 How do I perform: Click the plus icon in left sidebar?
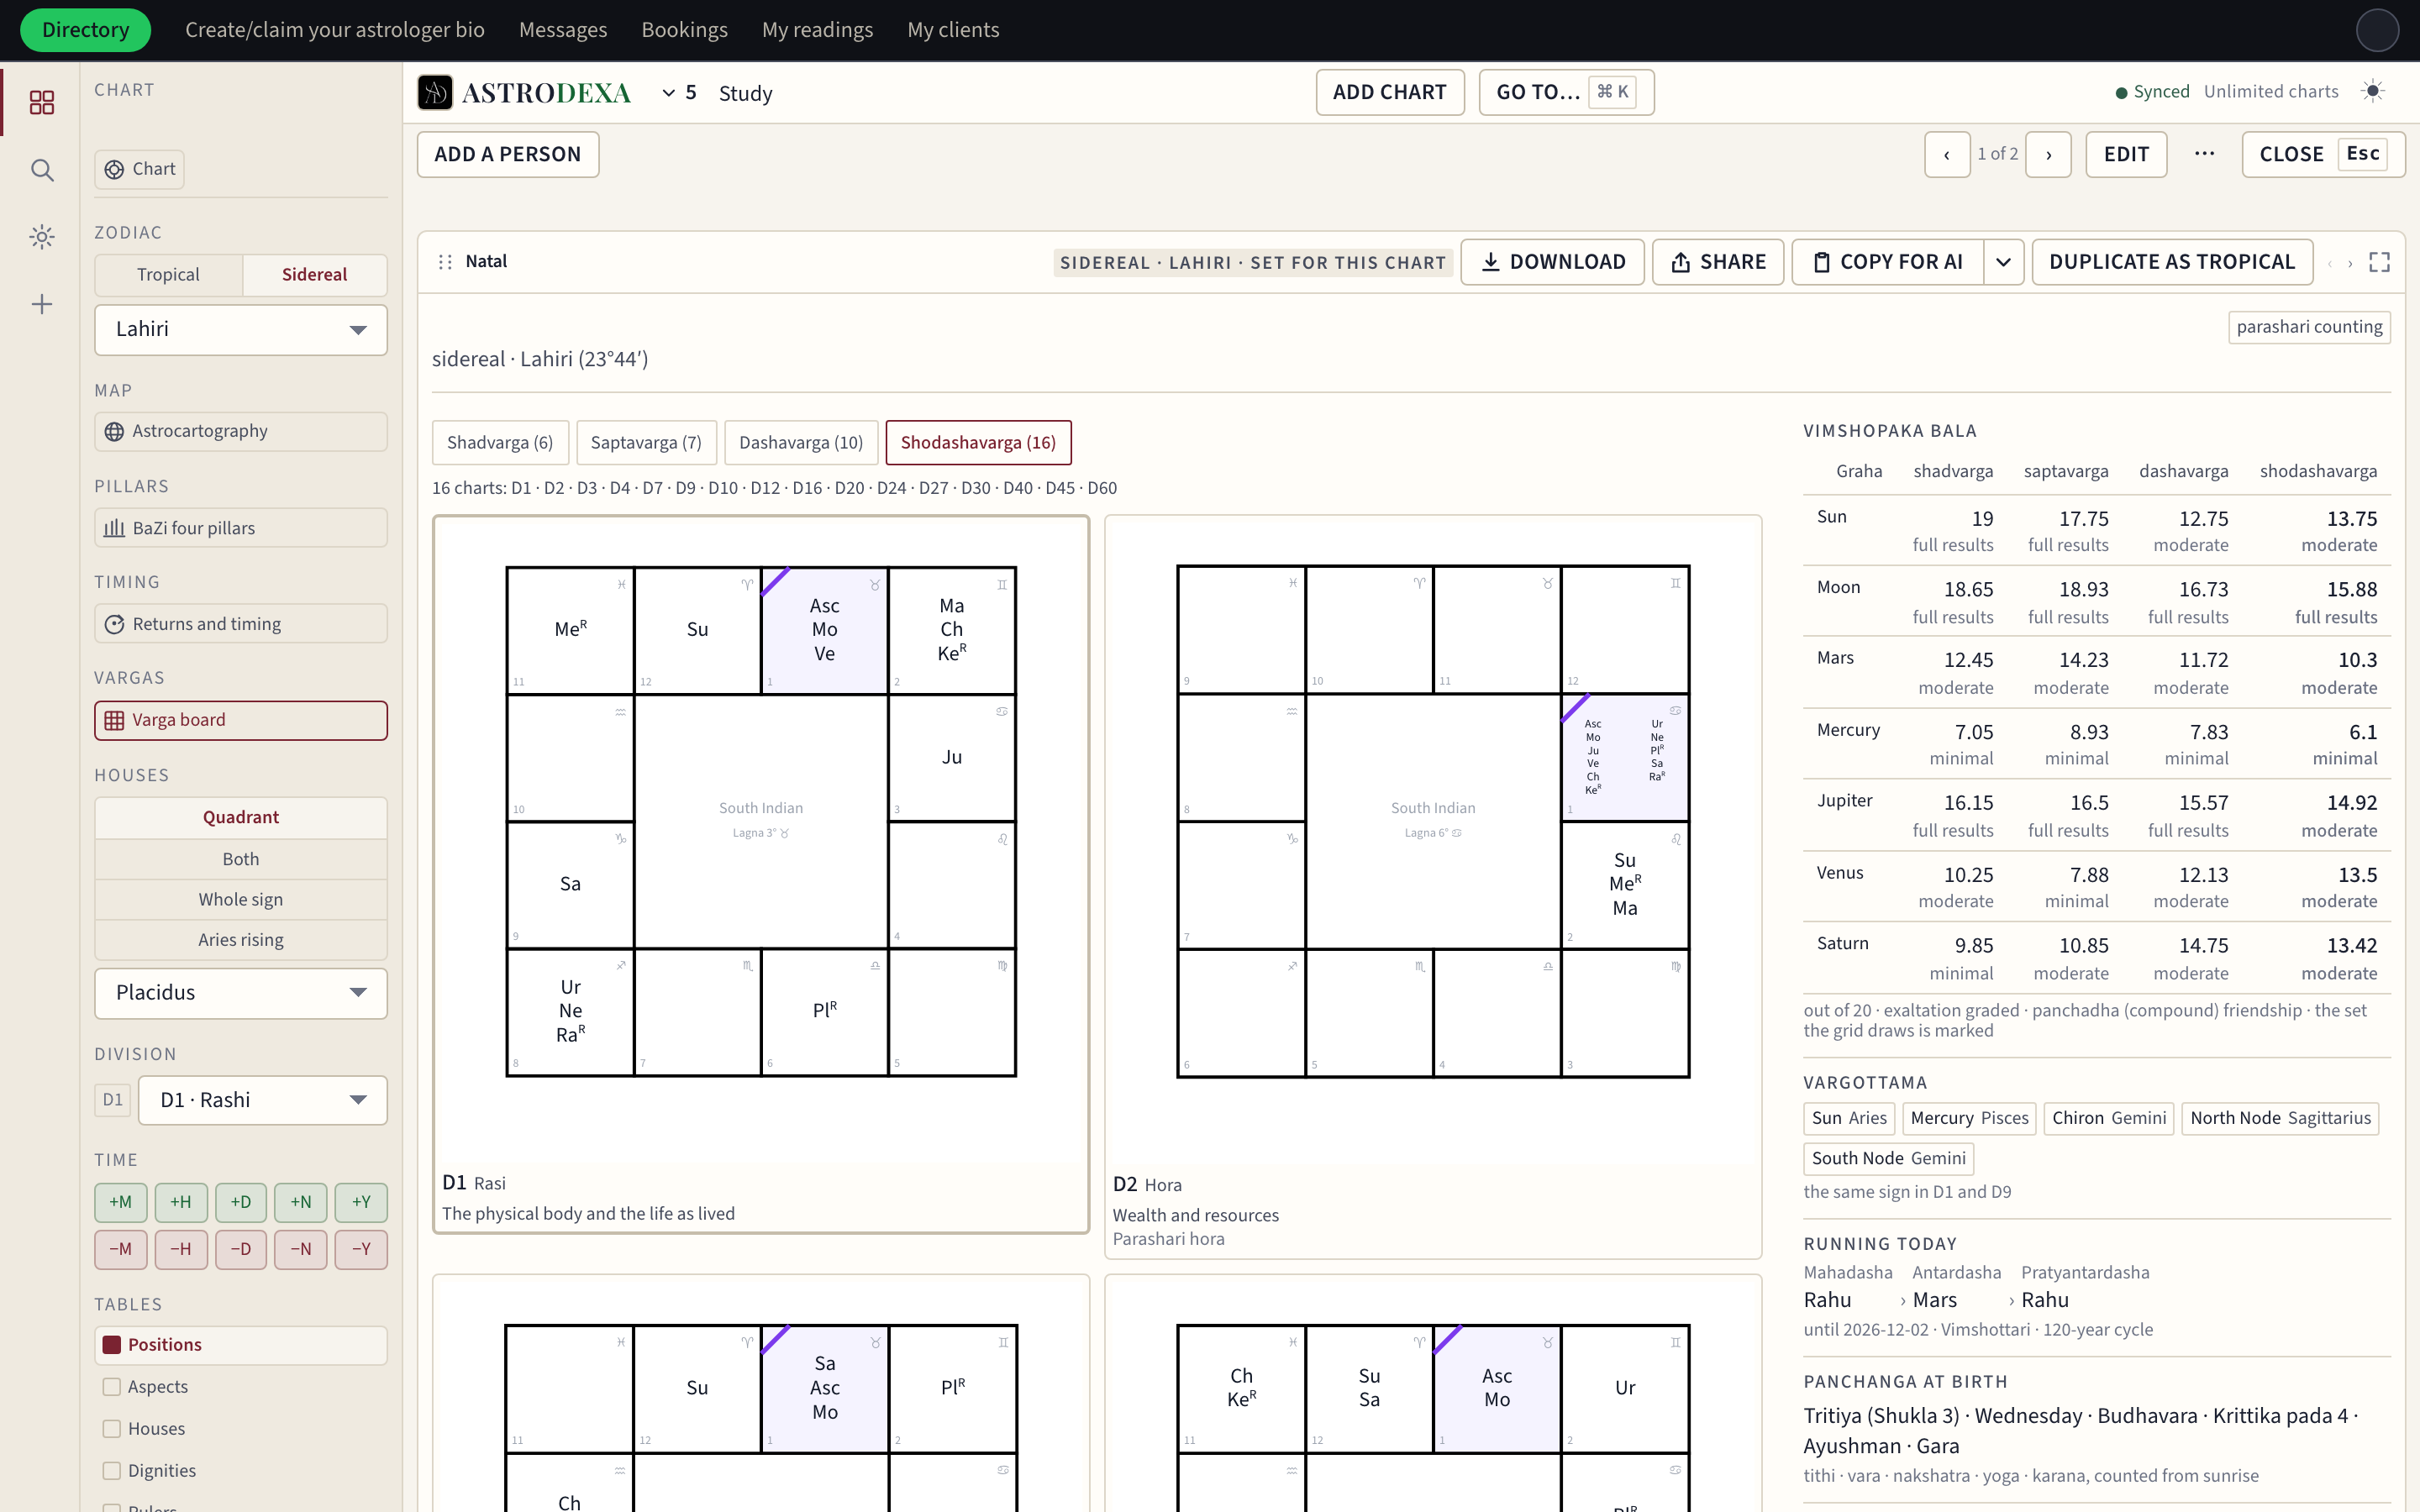point(42,304)
